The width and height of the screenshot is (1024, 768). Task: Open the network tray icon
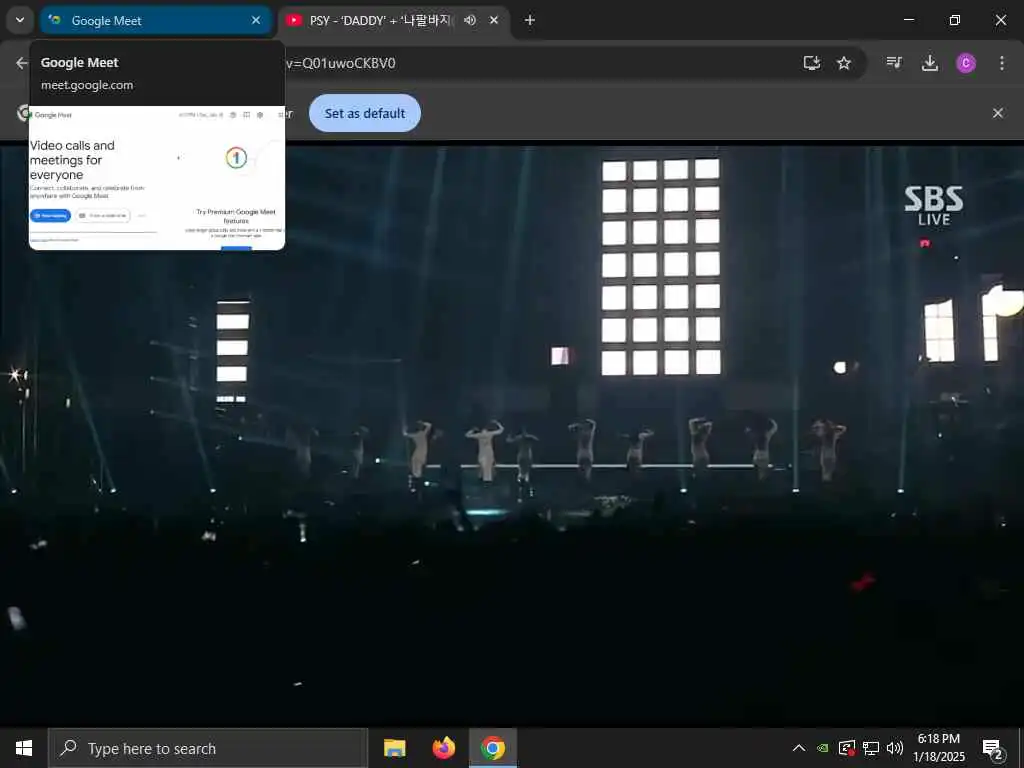tap(871, 748)
